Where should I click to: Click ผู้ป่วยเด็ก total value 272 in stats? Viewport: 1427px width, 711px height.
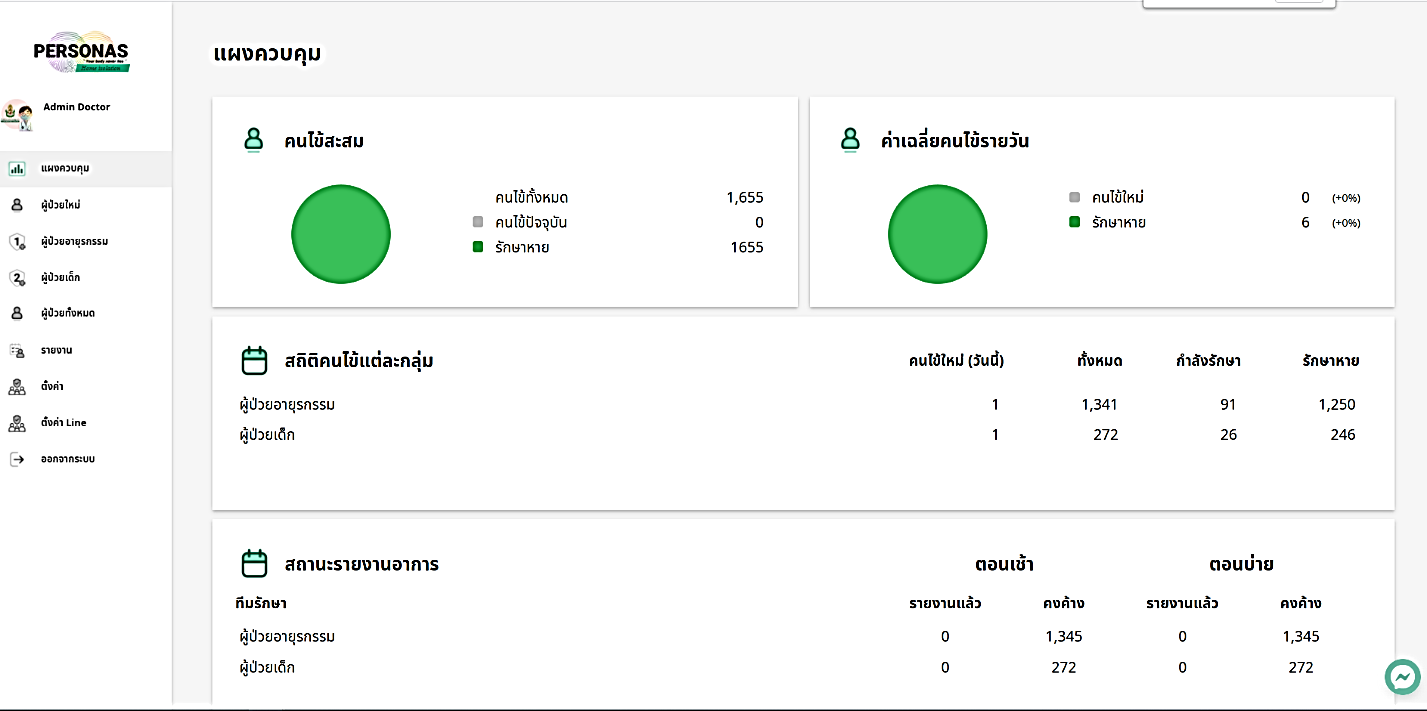[1105, 435]
